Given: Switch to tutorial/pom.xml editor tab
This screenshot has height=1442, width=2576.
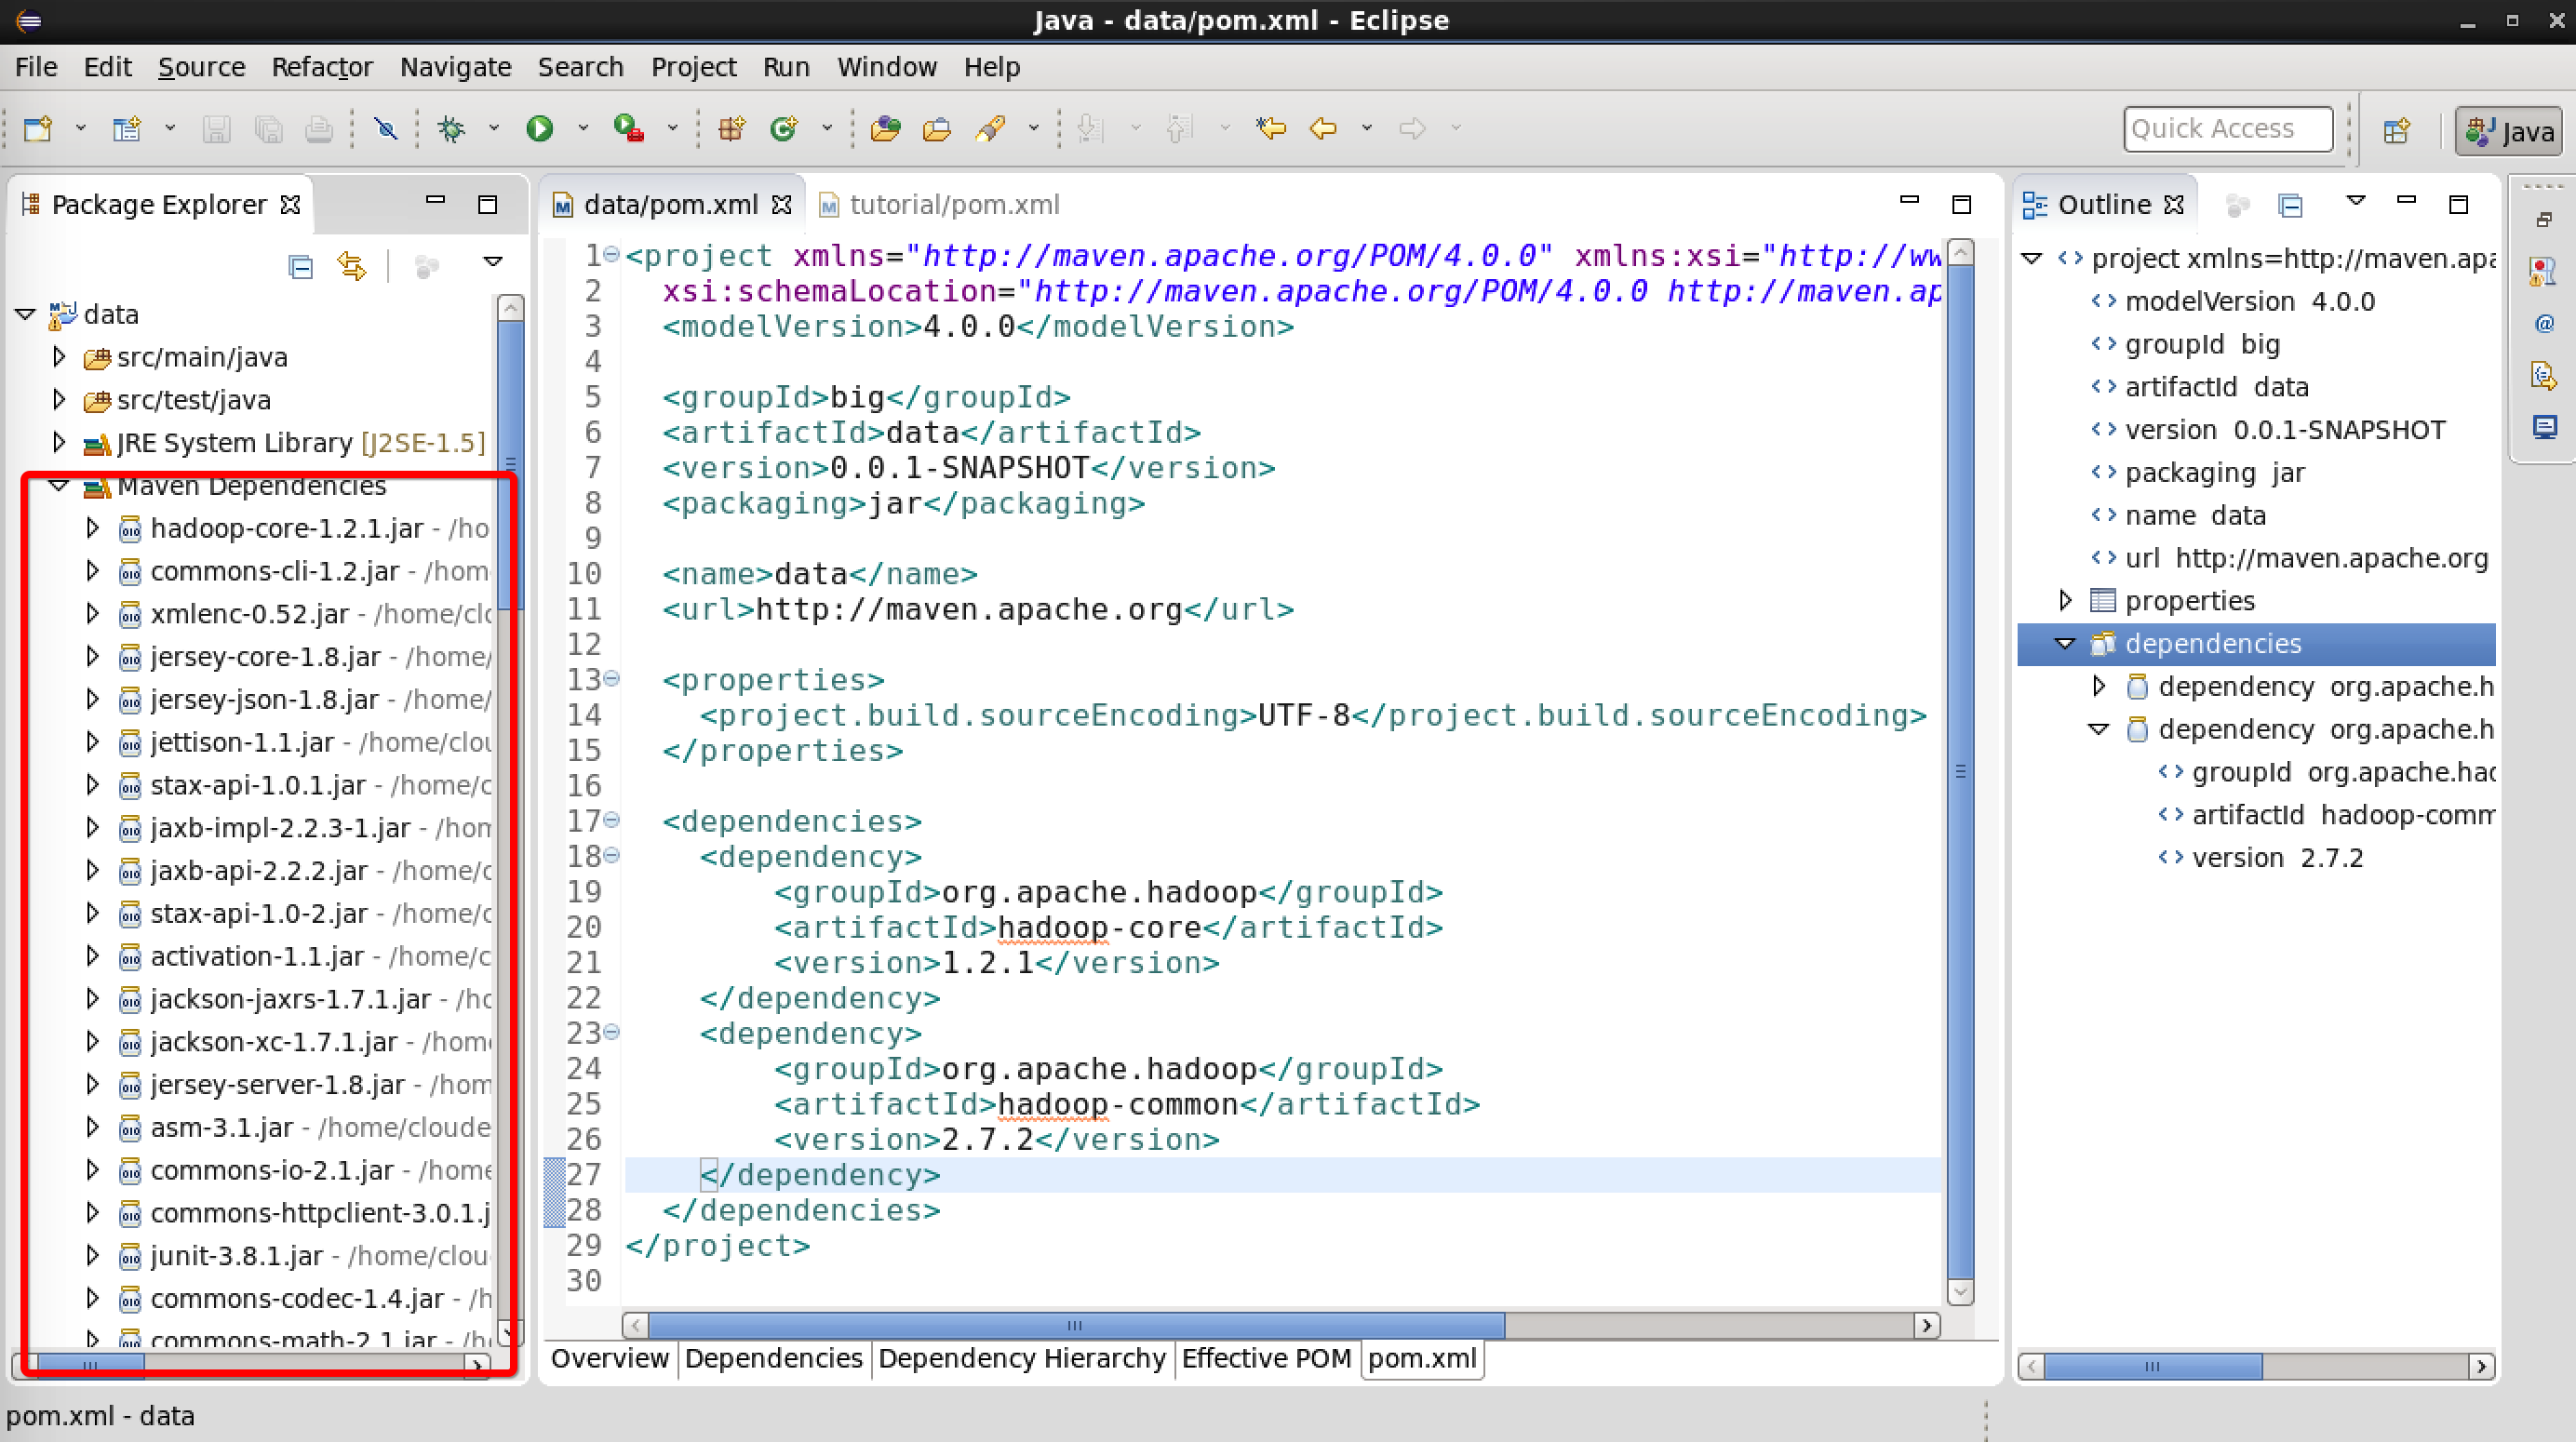Looking at the screenshot, I should pos(952,205).
